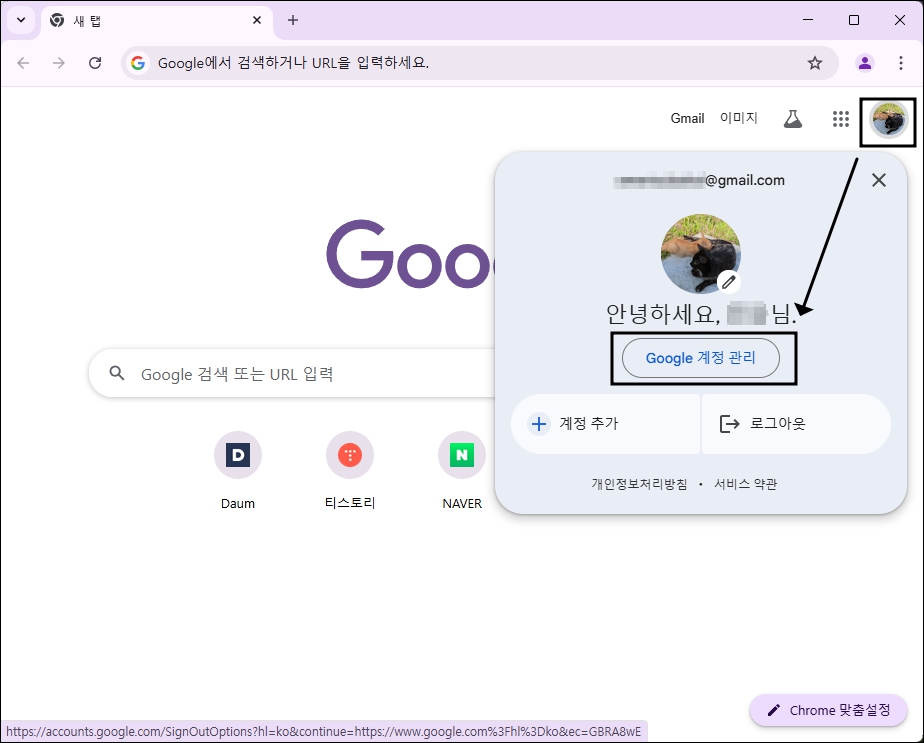Click the bookmark star in address bar
This screenshot has height=743, width=924.
pyautogui.click(x=815, y=62)
